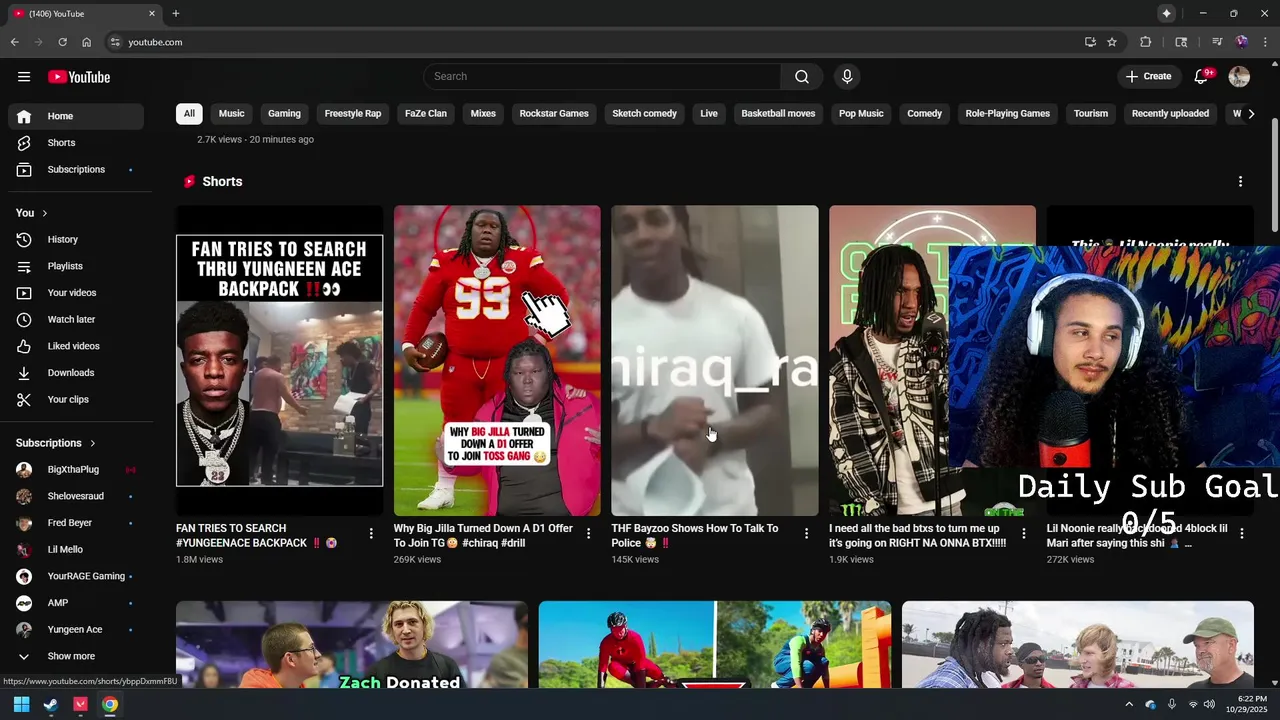This screenshot has height=720, width=1280.
Task: Open options for the Lil Noonie short
Action: (x=1242, y=534)
